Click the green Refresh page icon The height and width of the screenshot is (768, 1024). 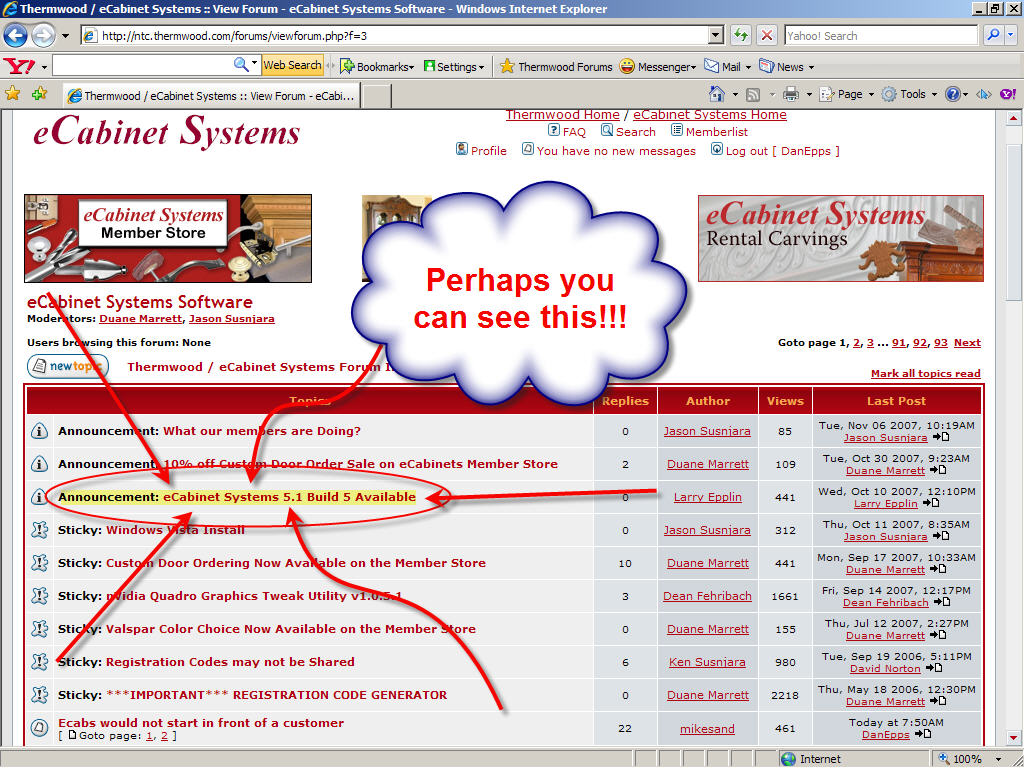[740, 35]
